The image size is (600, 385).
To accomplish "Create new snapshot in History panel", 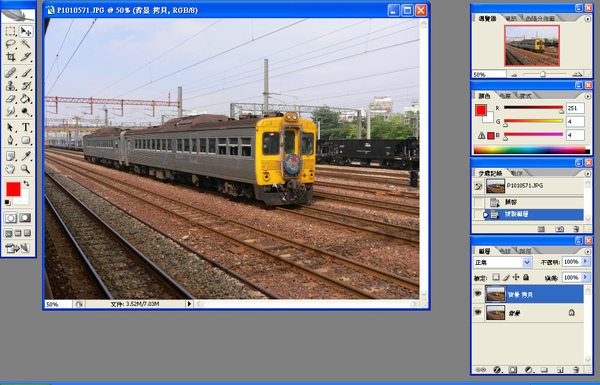I will click(559, 229).
